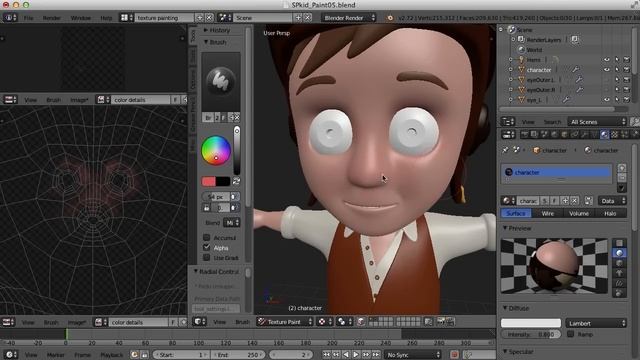Add a new scene with plus button
The image size is (640, 360).
298,18
